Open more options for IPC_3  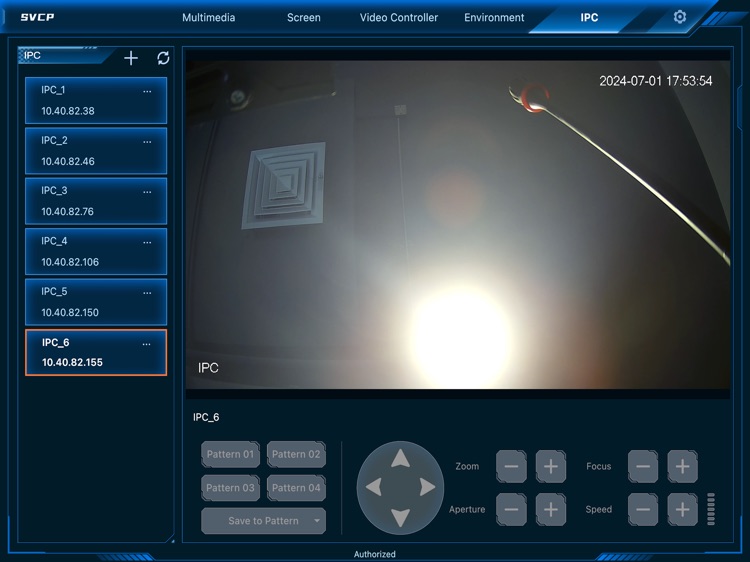(147, 192)
